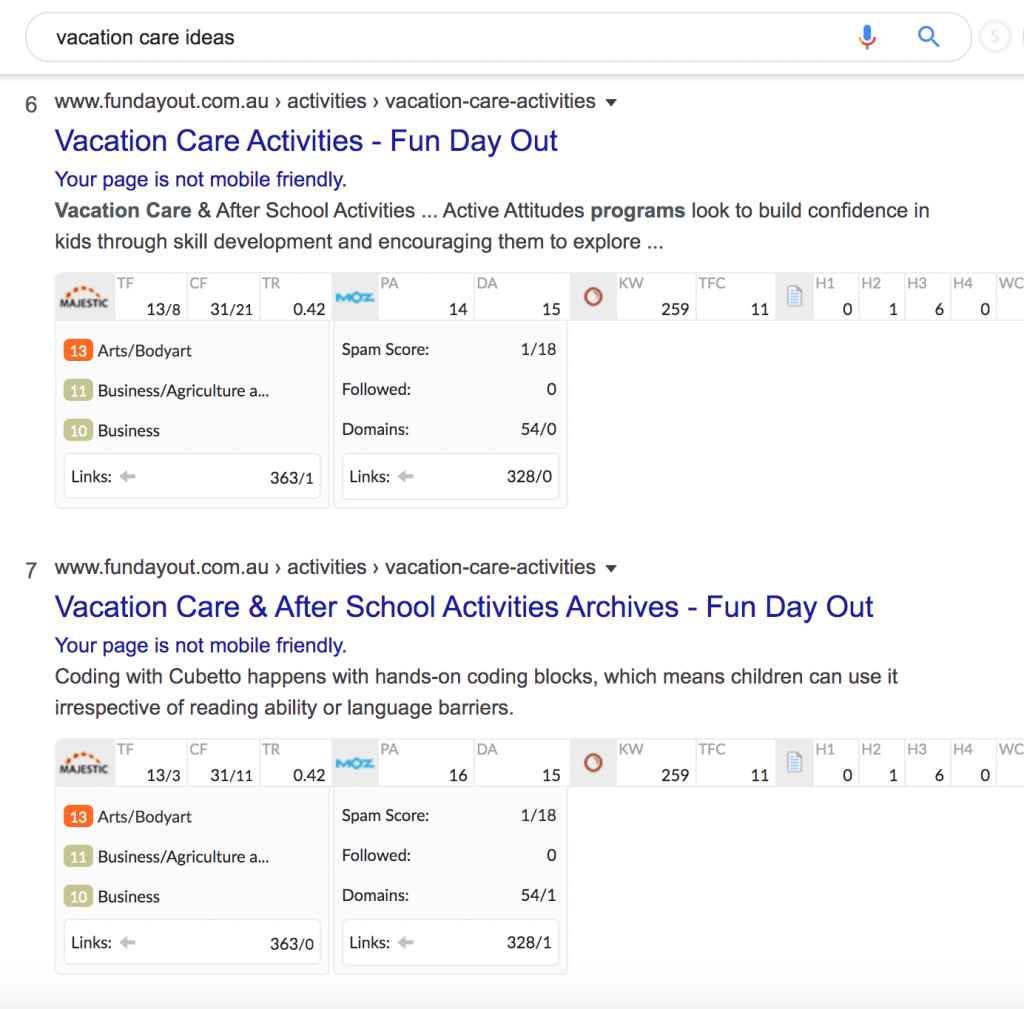The height and width of the screenshot is (1009, 1024).
Task: Click the PA value 16 in result 7
Action: click(x=458, y=775)
